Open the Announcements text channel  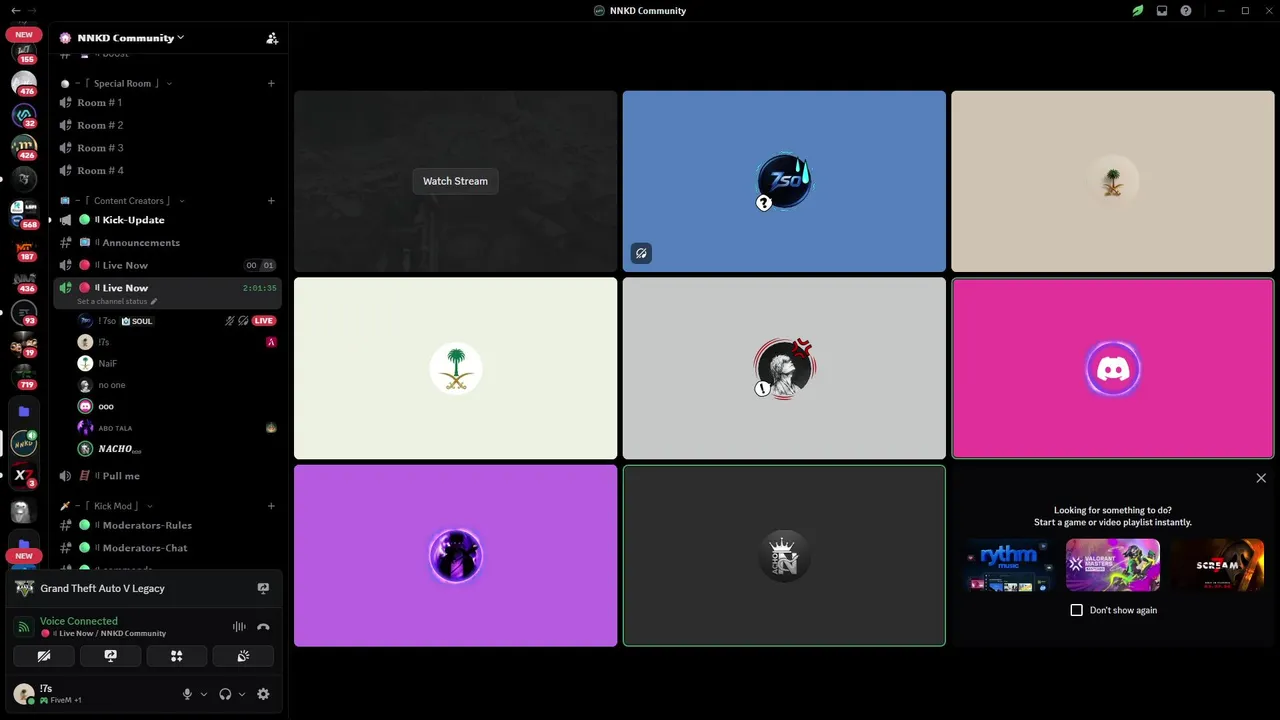[x=167, y=243]
